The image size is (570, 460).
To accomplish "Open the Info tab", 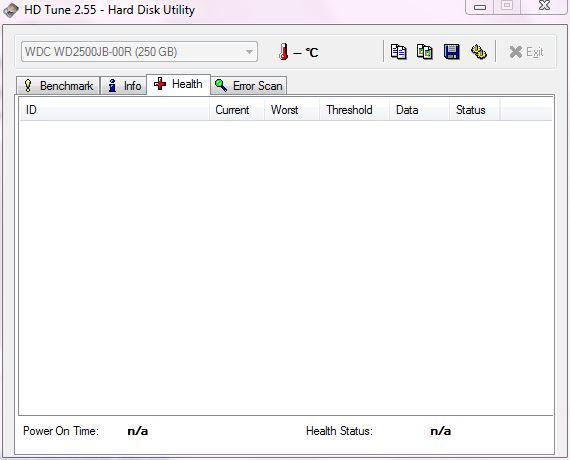I will coord(124,86).
